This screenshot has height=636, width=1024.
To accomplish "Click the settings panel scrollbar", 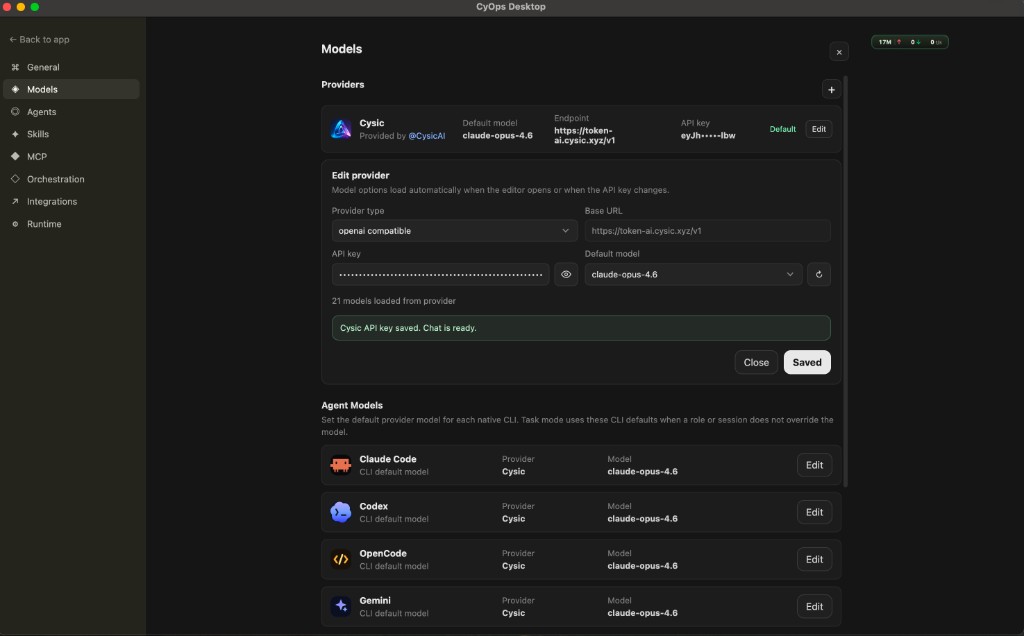I will (x=846, y=282).
